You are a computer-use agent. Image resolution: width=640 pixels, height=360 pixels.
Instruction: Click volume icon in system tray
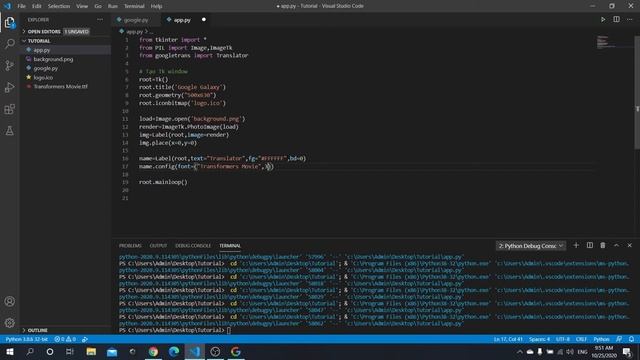click(x=570, y=351)
